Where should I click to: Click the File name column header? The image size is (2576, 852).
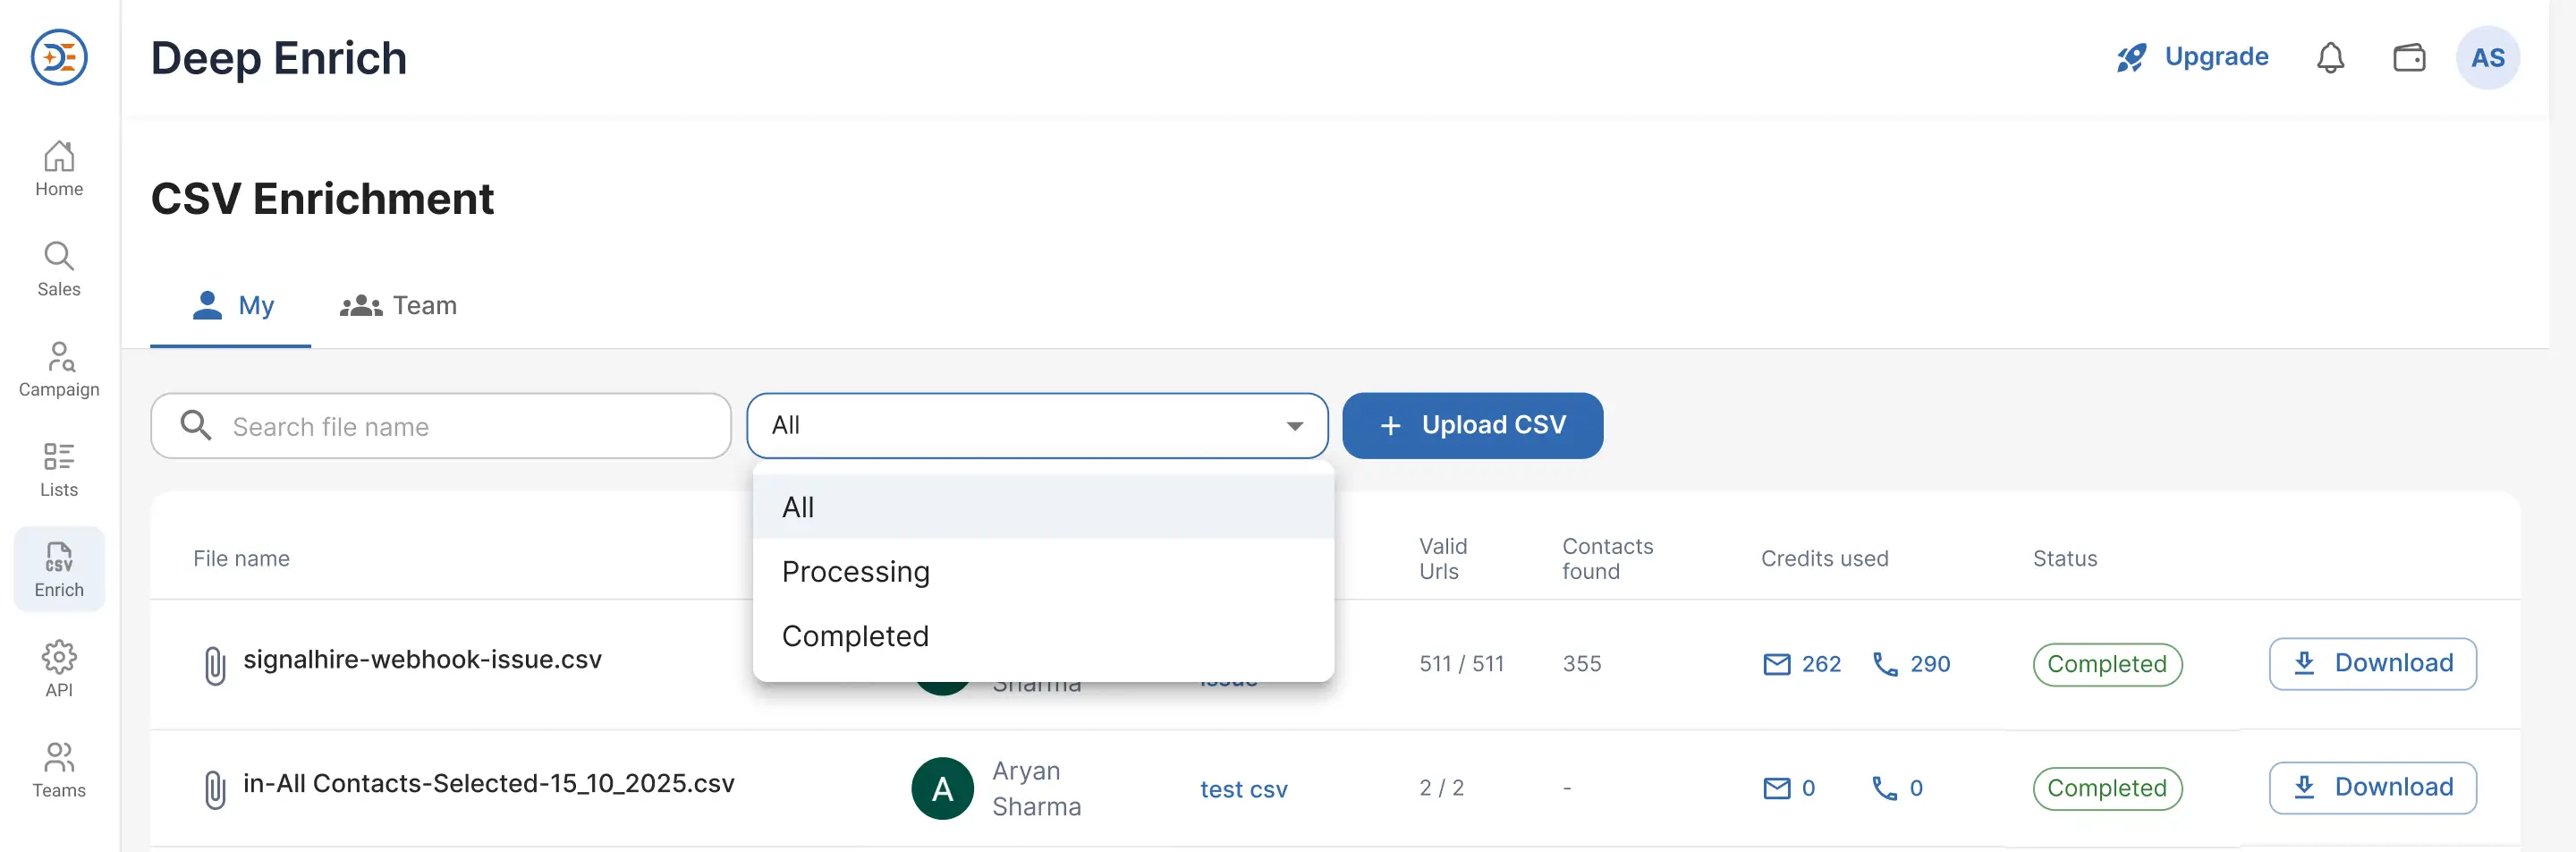pyautogui.click(x=241, y=558)
